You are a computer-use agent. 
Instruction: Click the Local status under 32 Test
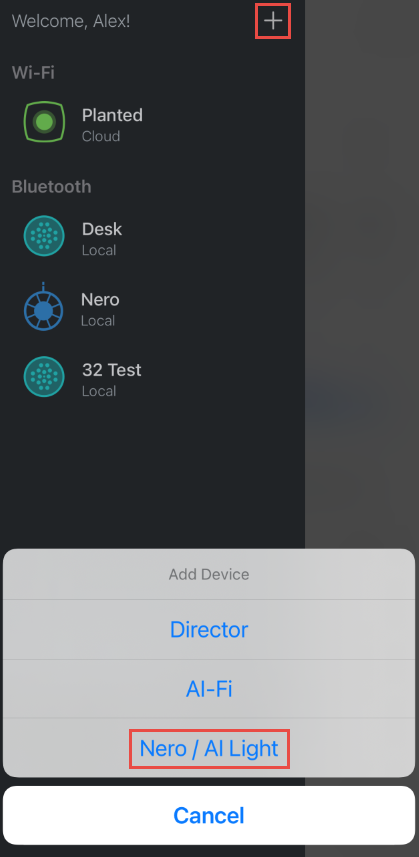point(99,391)
